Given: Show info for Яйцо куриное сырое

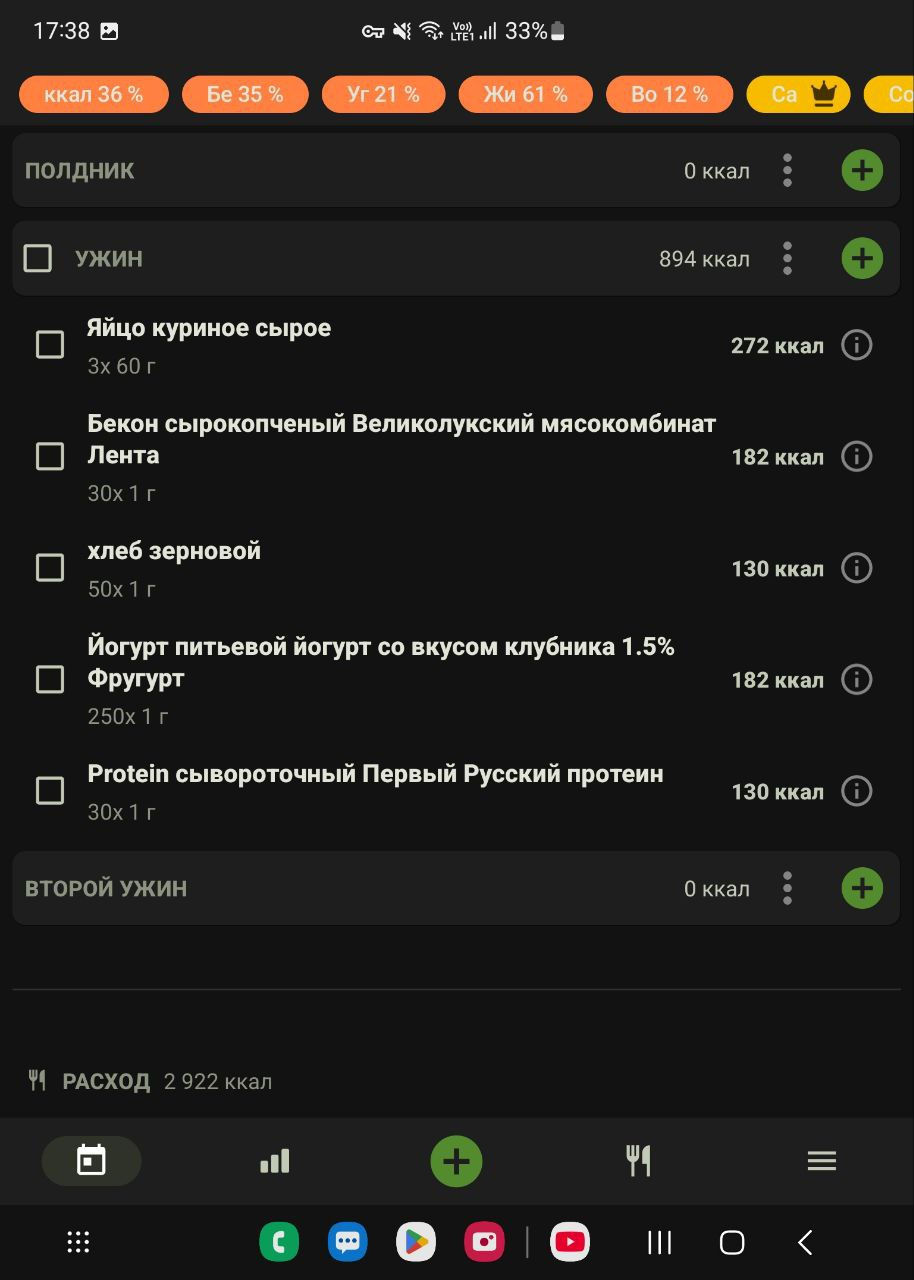Looking at the screenshot, I should pyautogui.click(x=856, y=345).
